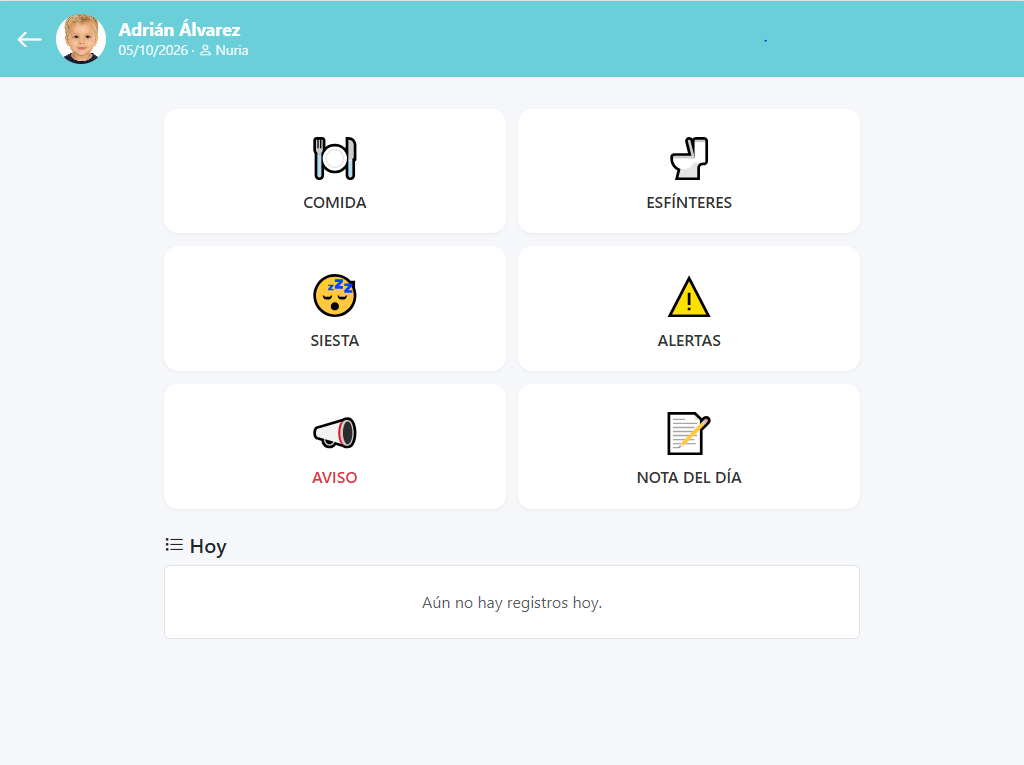Viewport: 1024px width, 765px height.
Task: Click the Adrián Álvarez name header
Action: tap(180, 29)
